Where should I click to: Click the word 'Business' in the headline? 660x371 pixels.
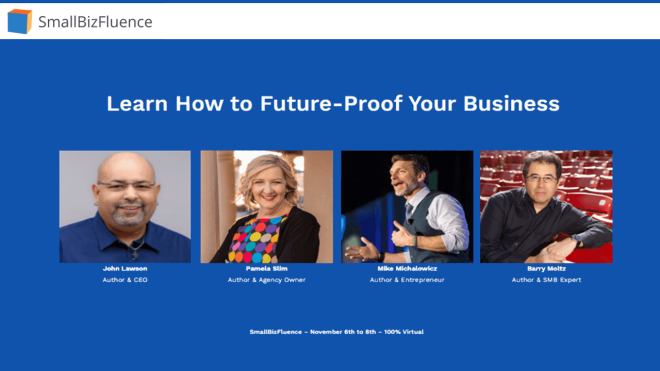511,104
